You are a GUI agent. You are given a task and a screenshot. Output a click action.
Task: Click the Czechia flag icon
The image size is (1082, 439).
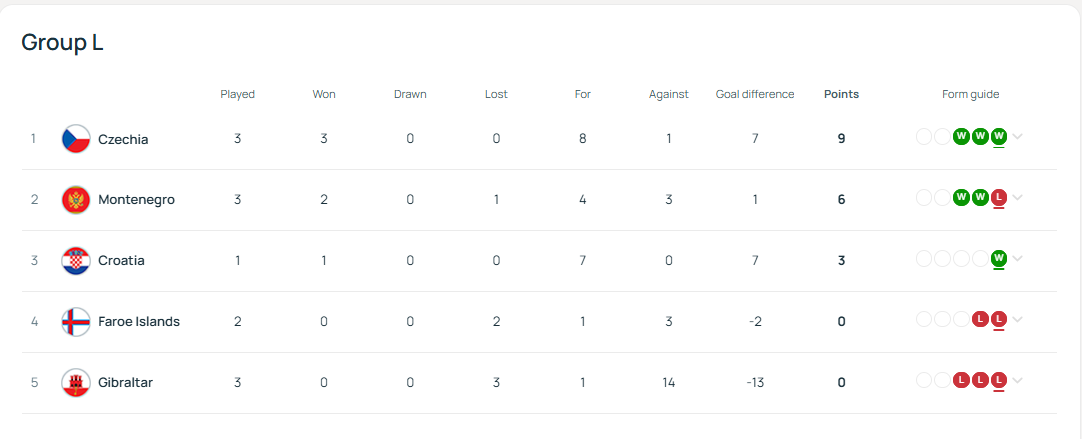click(76, 139)
